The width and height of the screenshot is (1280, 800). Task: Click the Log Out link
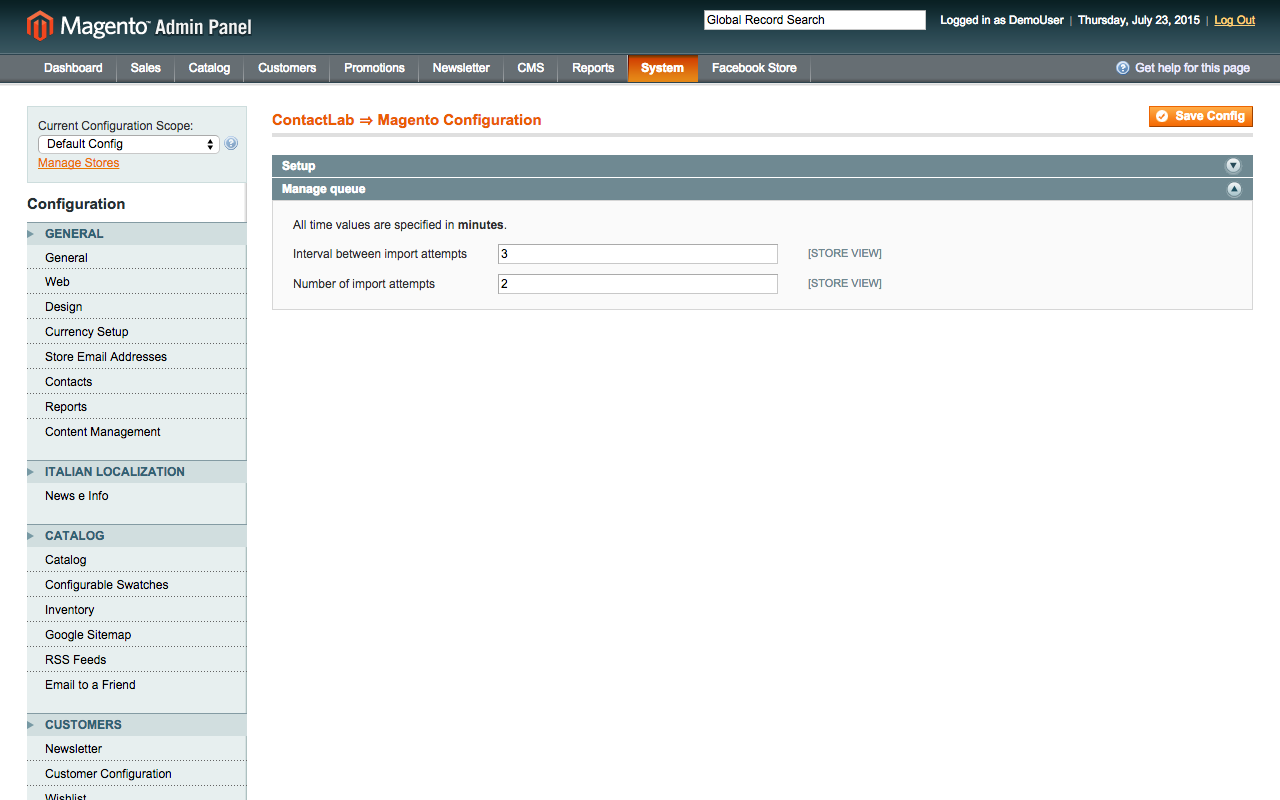pos(1235,20)
